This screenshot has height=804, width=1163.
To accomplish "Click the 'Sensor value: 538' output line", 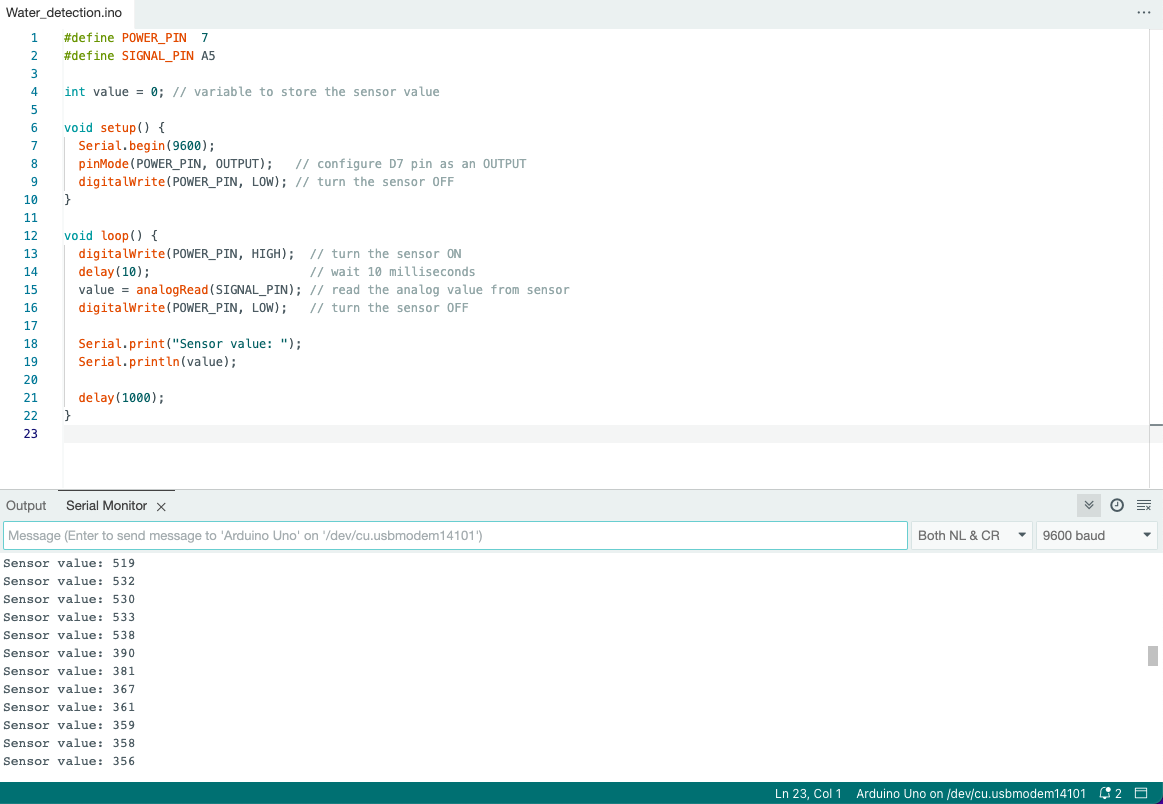I will click(x=69, y=636).
